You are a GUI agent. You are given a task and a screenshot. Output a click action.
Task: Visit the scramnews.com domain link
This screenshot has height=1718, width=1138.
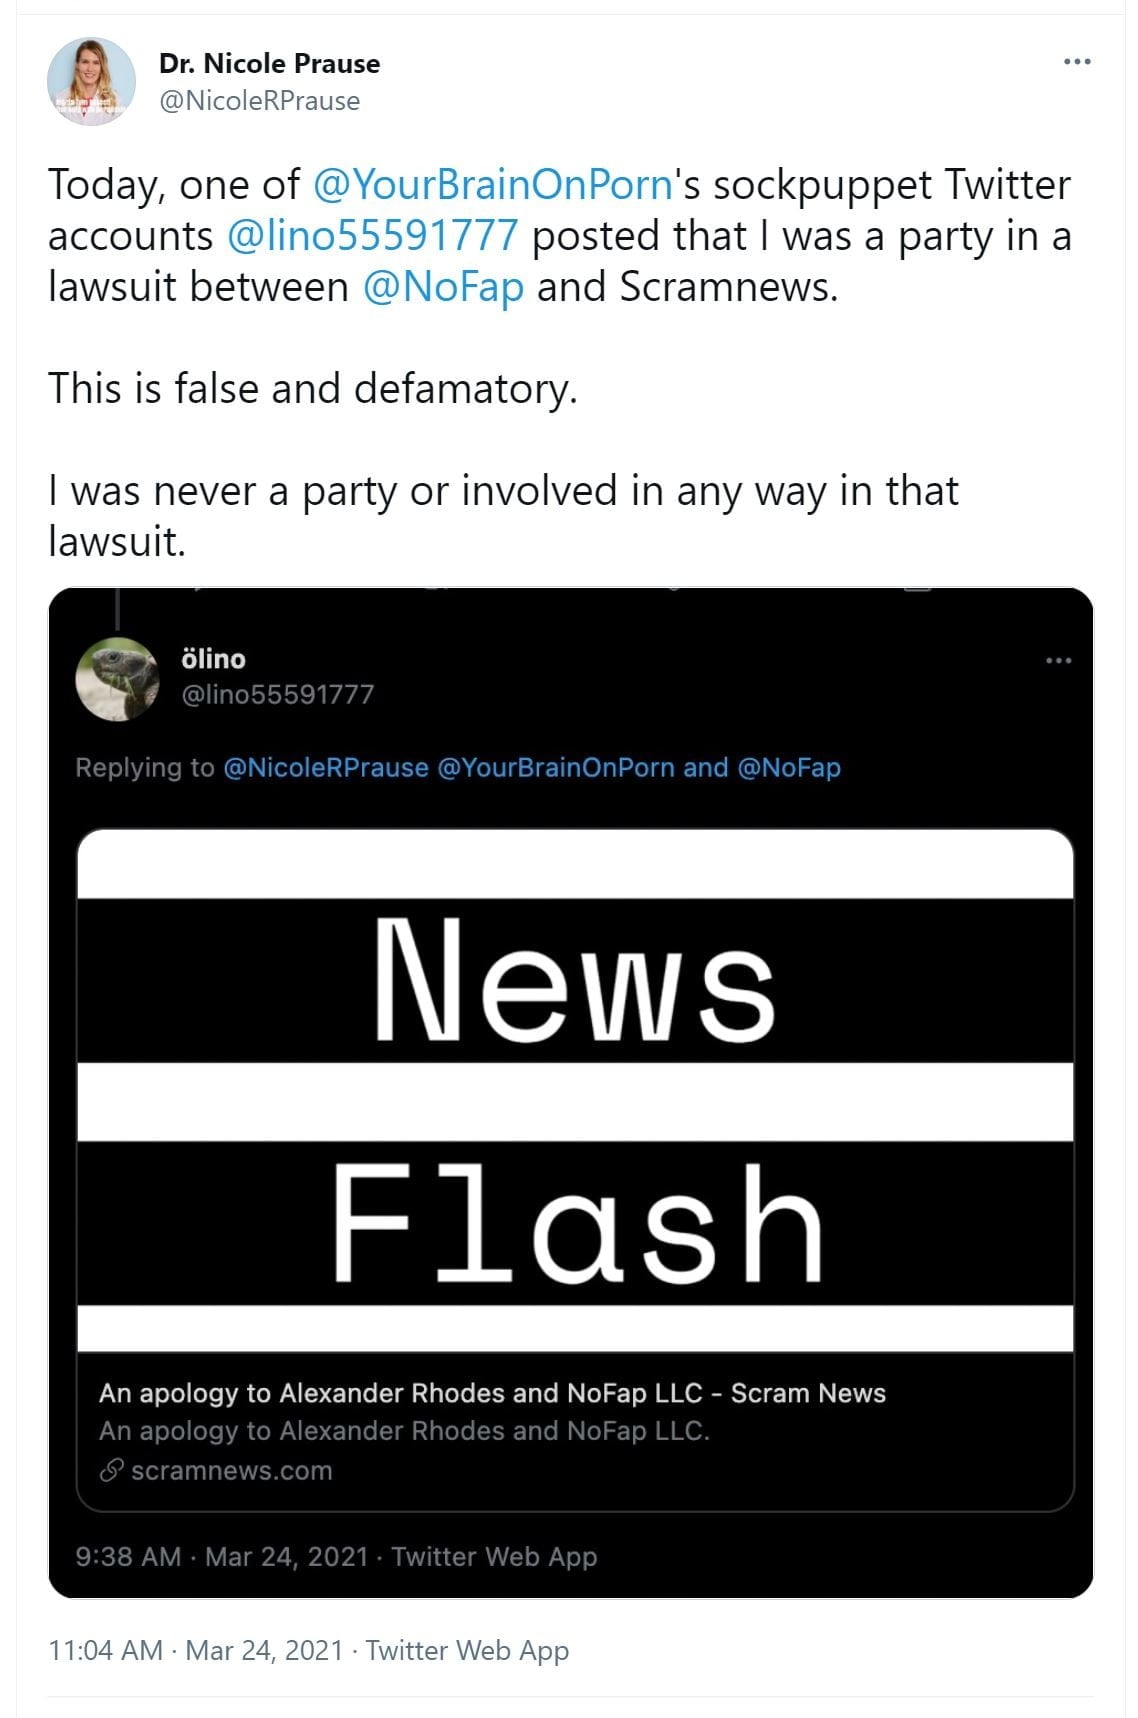(231, 1471)
